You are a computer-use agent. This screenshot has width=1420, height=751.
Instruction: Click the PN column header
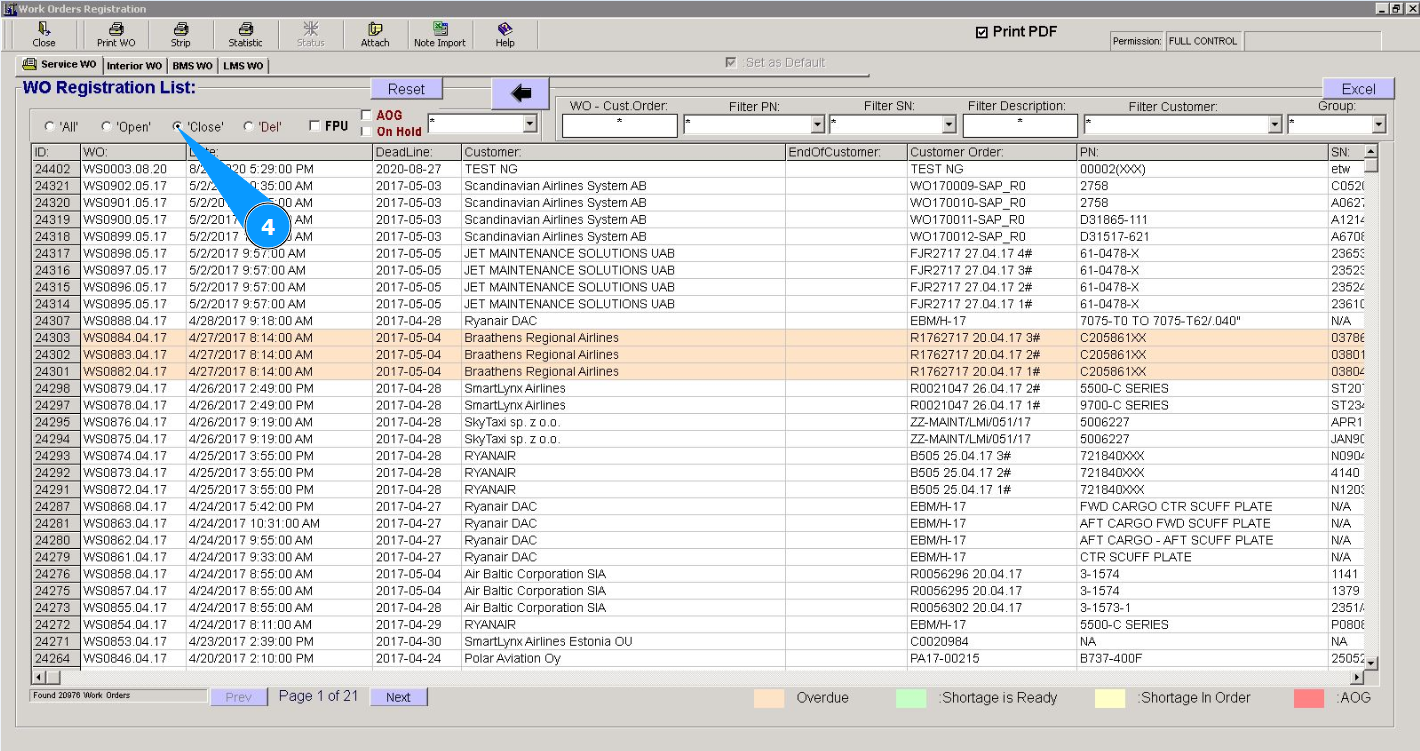[1203, 152]
